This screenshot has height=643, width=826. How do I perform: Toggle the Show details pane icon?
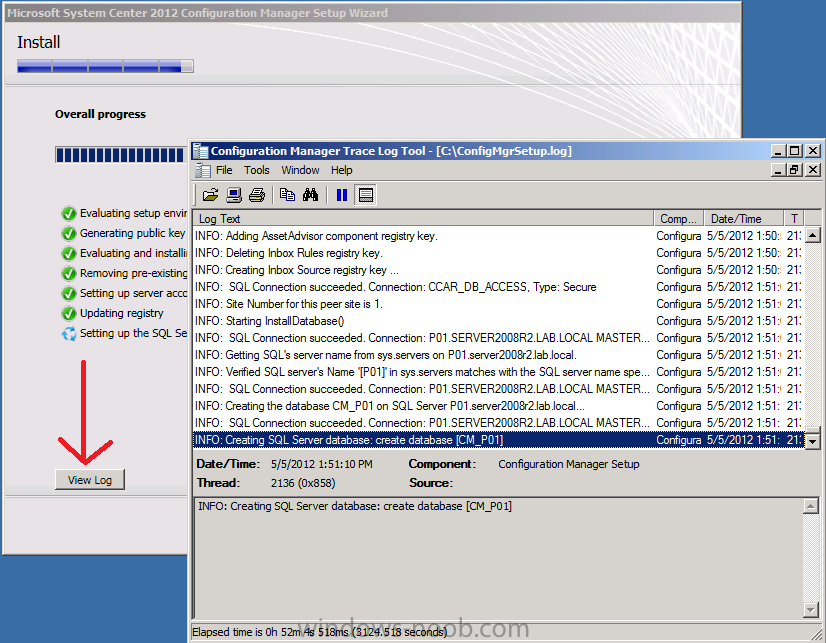(366, 195)
